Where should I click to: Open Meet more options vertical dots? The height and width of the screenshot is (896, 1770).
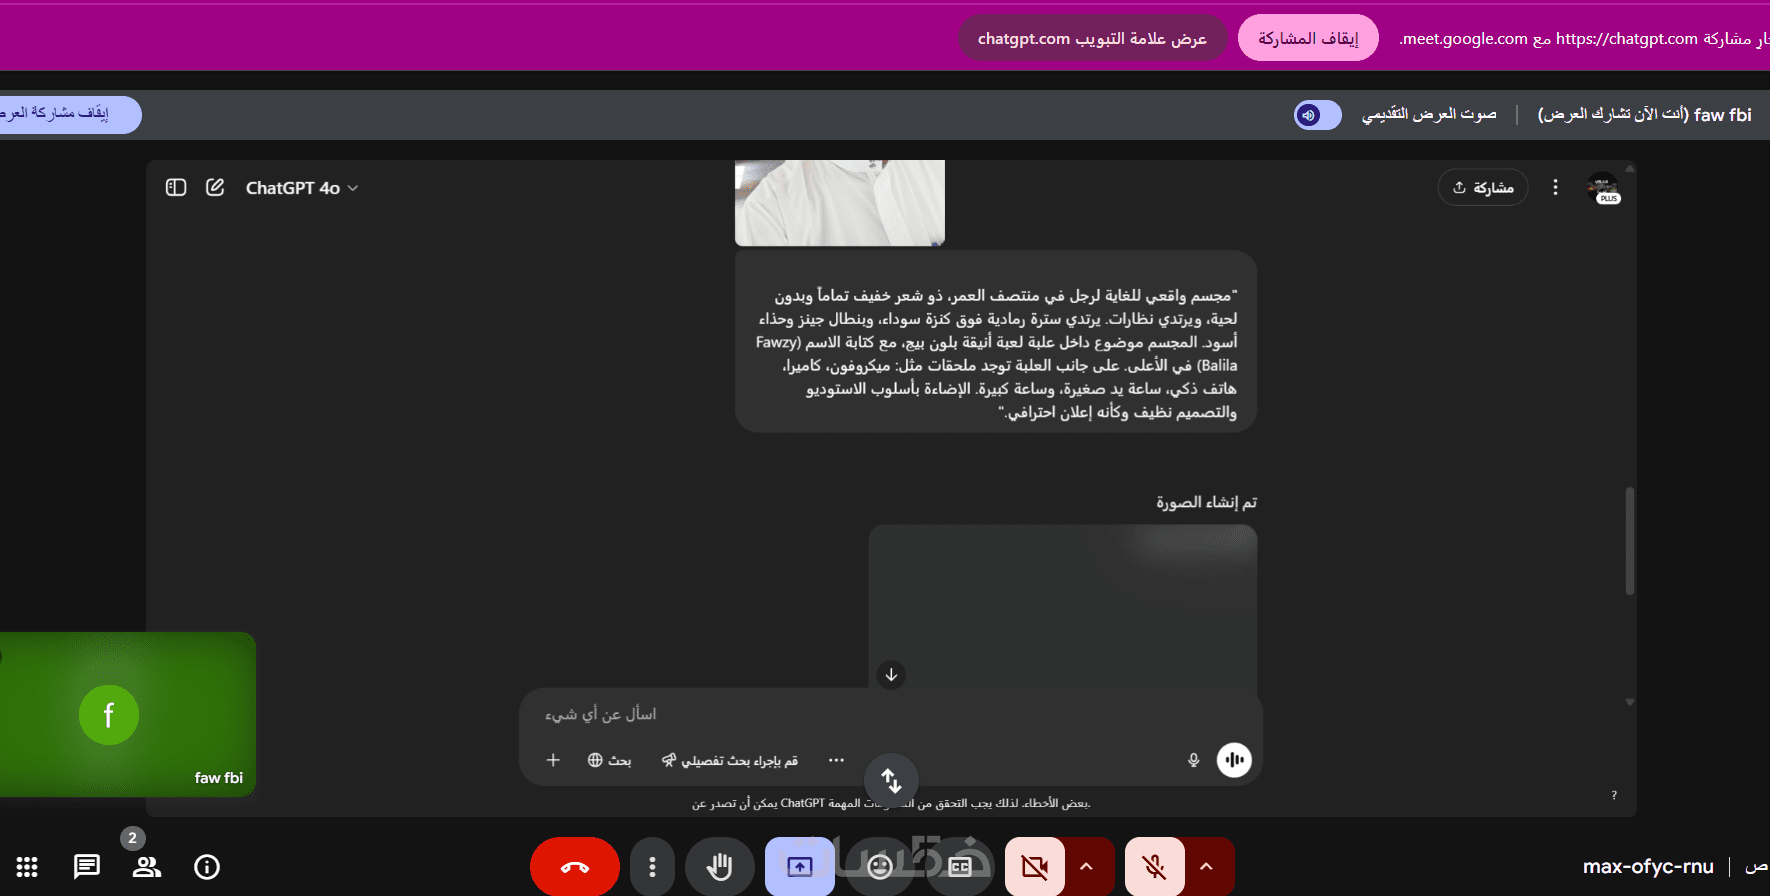[652, 867]
